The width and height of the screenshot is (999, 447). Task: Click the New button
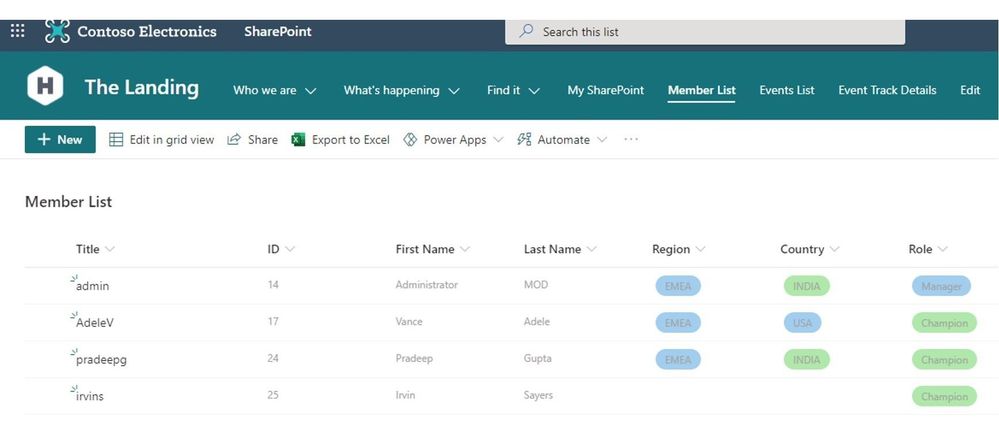[60, 140]
